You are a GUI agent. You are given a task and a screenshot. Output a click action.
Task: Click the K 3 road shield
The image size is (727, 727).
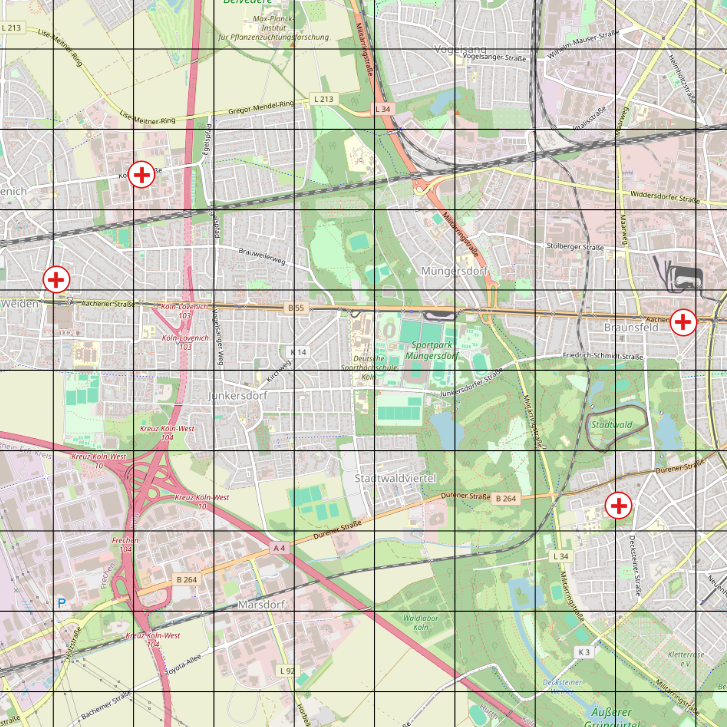click(x=584, y=652)
